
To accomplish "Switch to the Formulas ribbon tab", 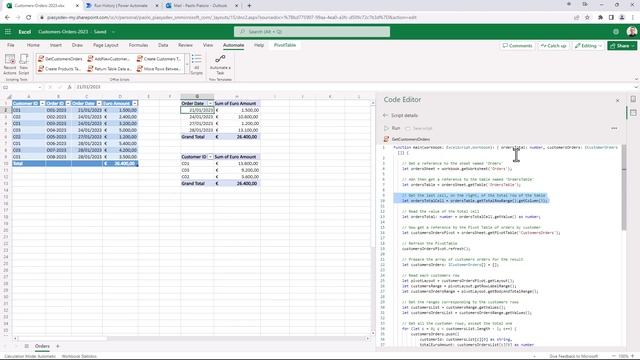I will click(138, 45).
